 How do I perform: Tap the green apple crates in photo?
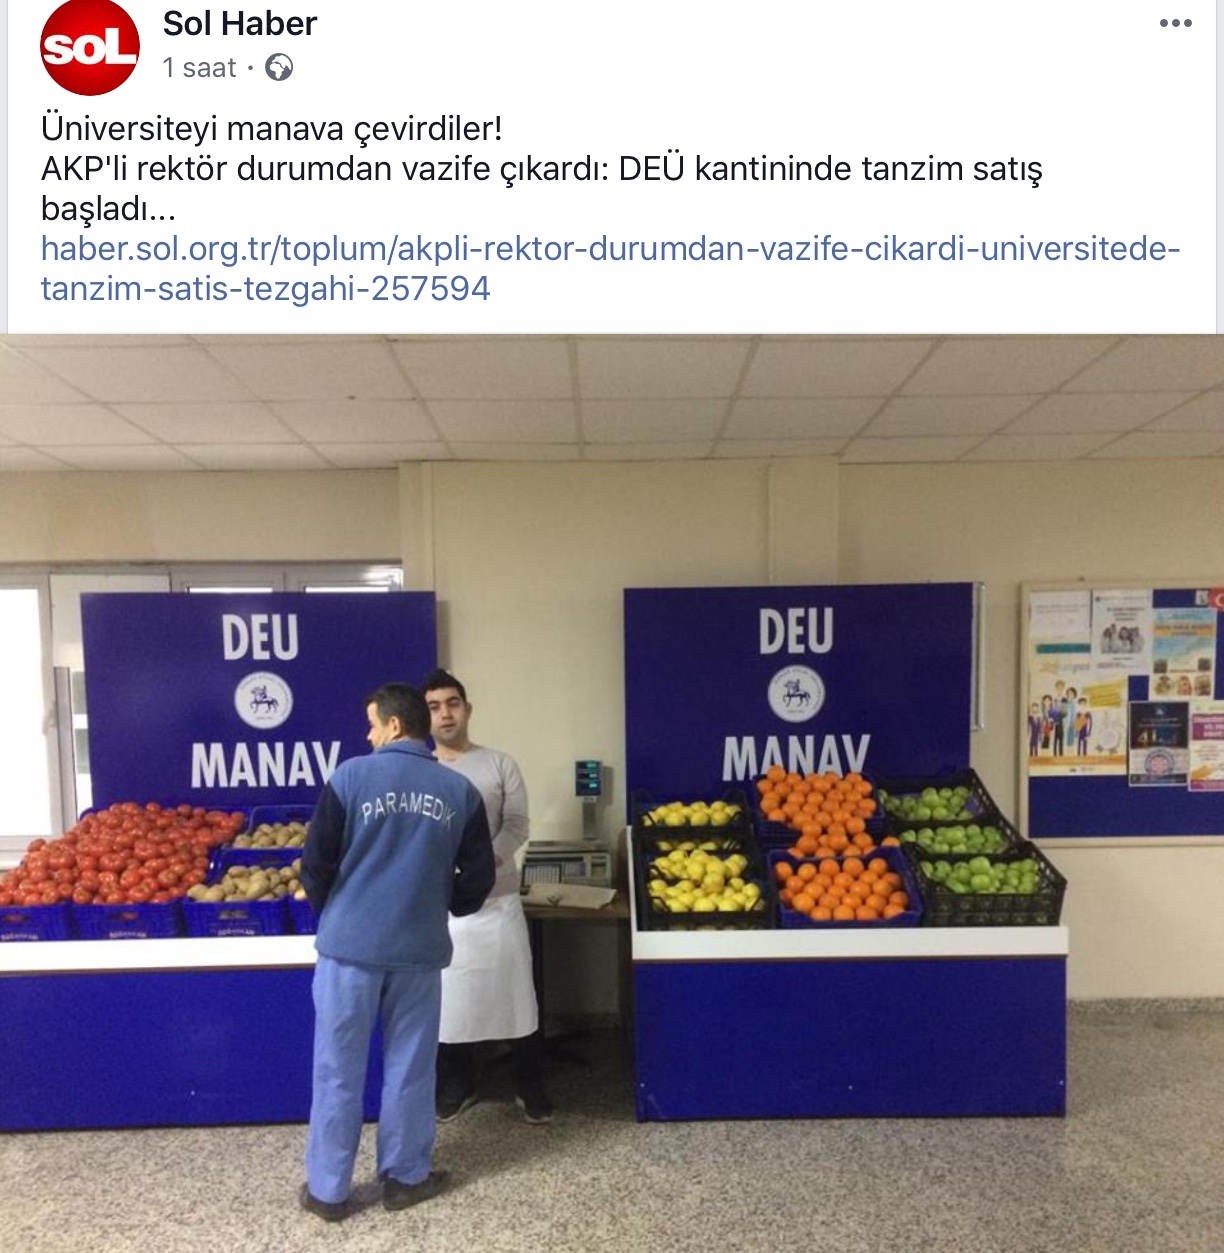[964, 848]
